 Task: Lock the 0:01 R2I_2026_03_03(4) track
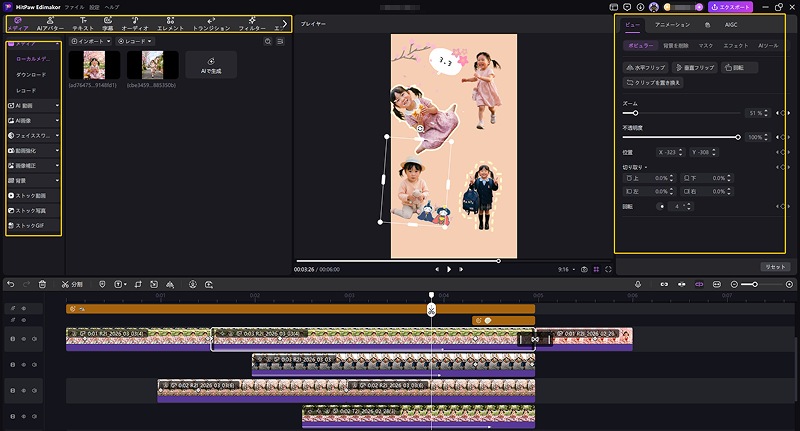tap(13, 339)
